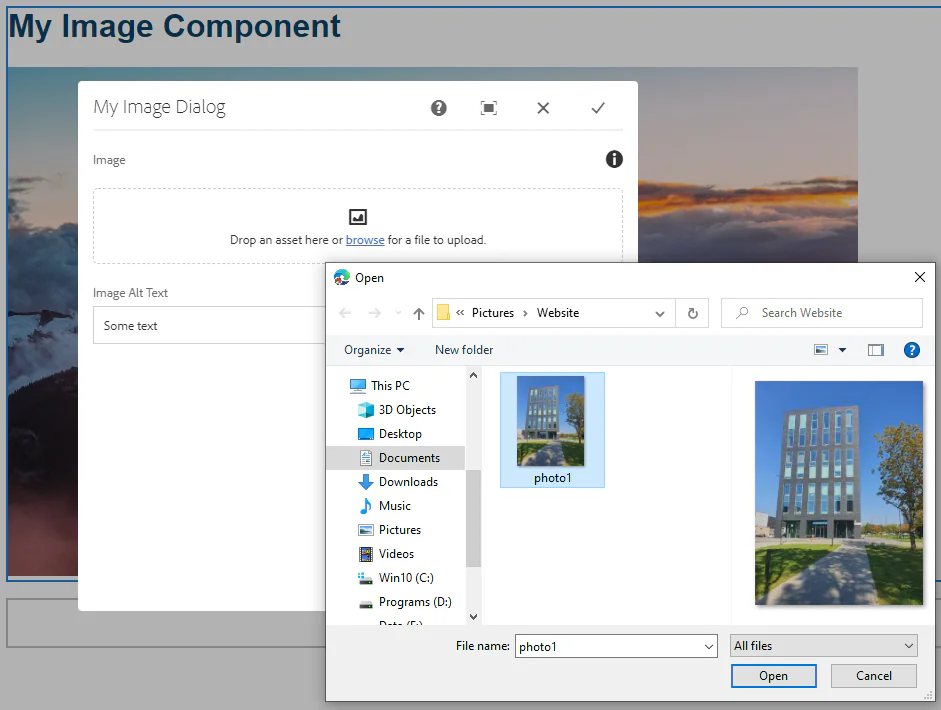Viewport: 941px width, 710px height.
Task: Toggle fullscreen in My Image Dialog
Action: (x=489, y=108)
